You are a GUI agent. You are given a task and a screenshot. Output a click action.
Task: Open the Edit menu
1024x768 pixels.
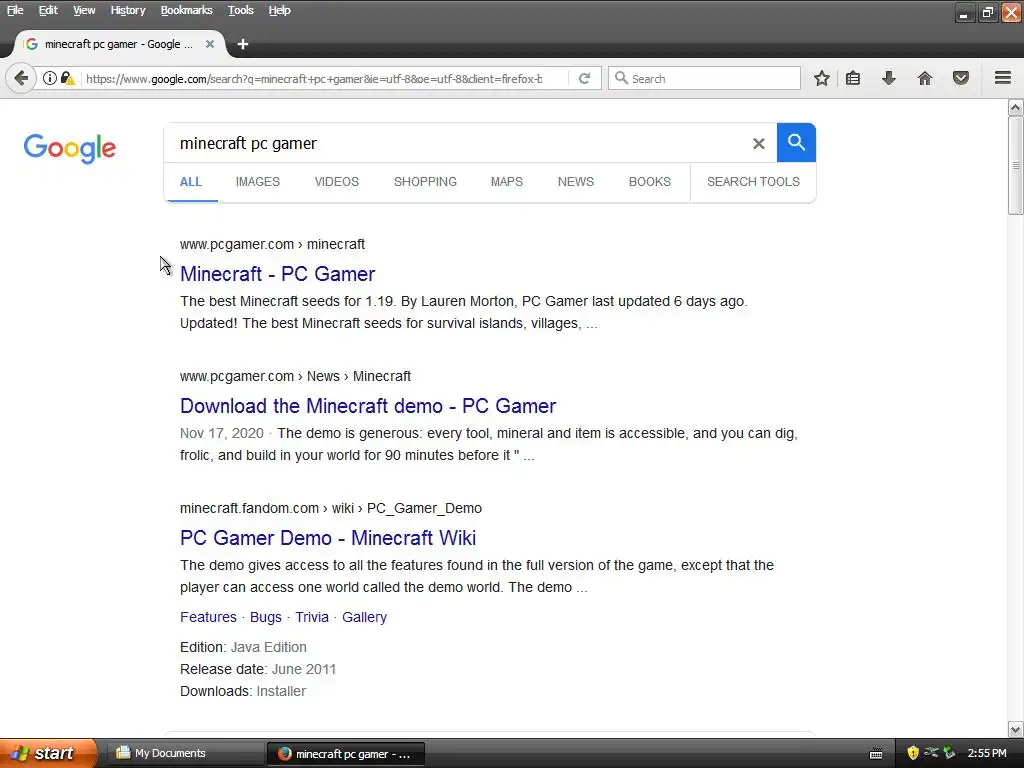(x=48, y=10)
